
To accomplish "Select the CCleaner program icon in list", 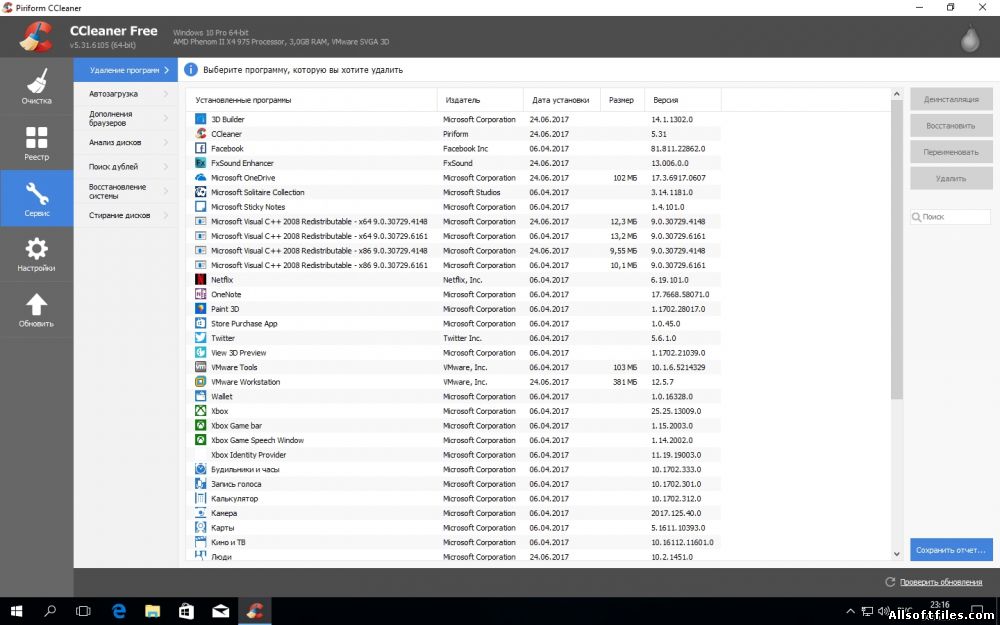I will 200,134.
